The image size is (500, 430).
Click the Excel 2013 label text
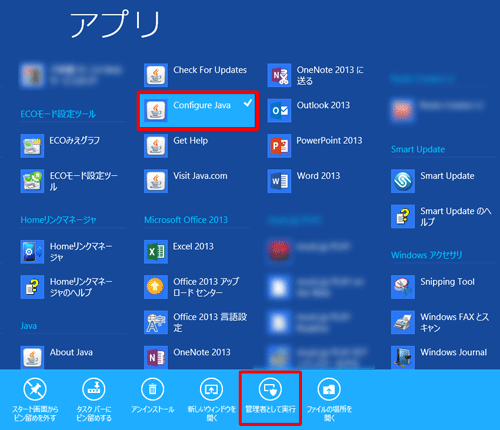pyautogui.click(x=193, y=246)
